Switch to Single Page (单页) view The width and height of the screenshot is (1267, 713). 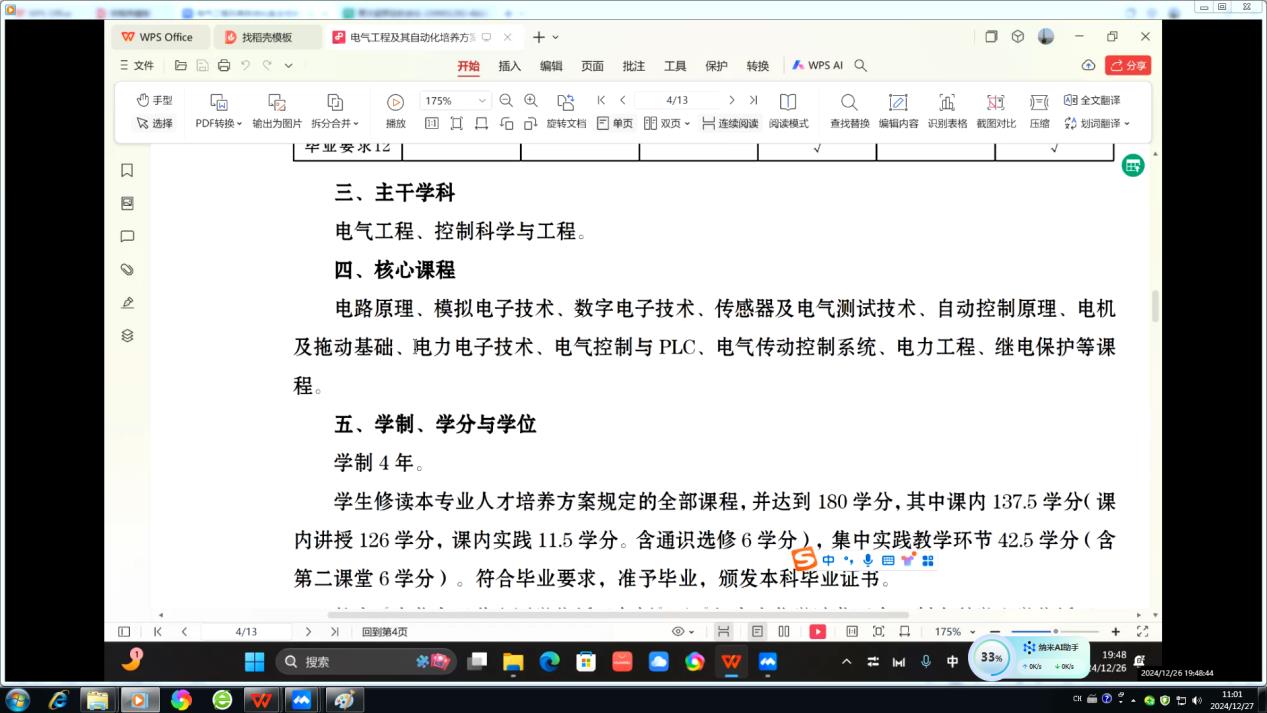point(614,123)
